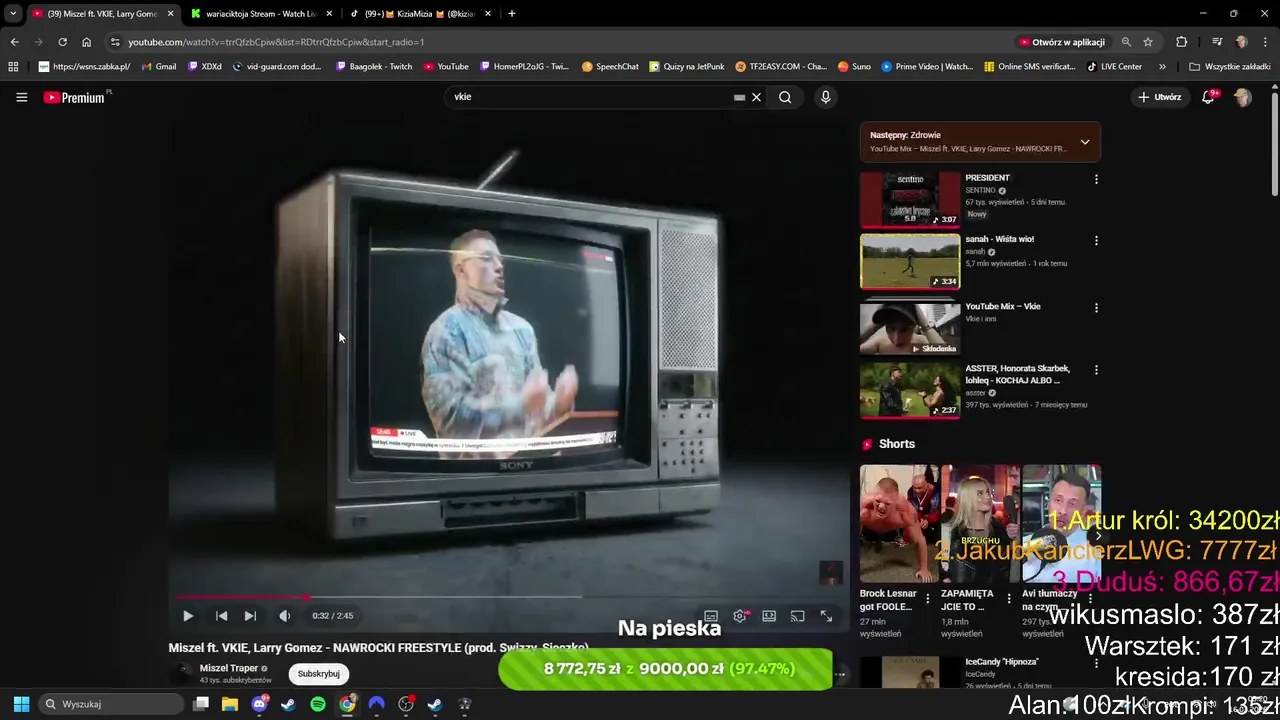
Task: Click the Utwórz create button
Action: tap(1160, 97)
